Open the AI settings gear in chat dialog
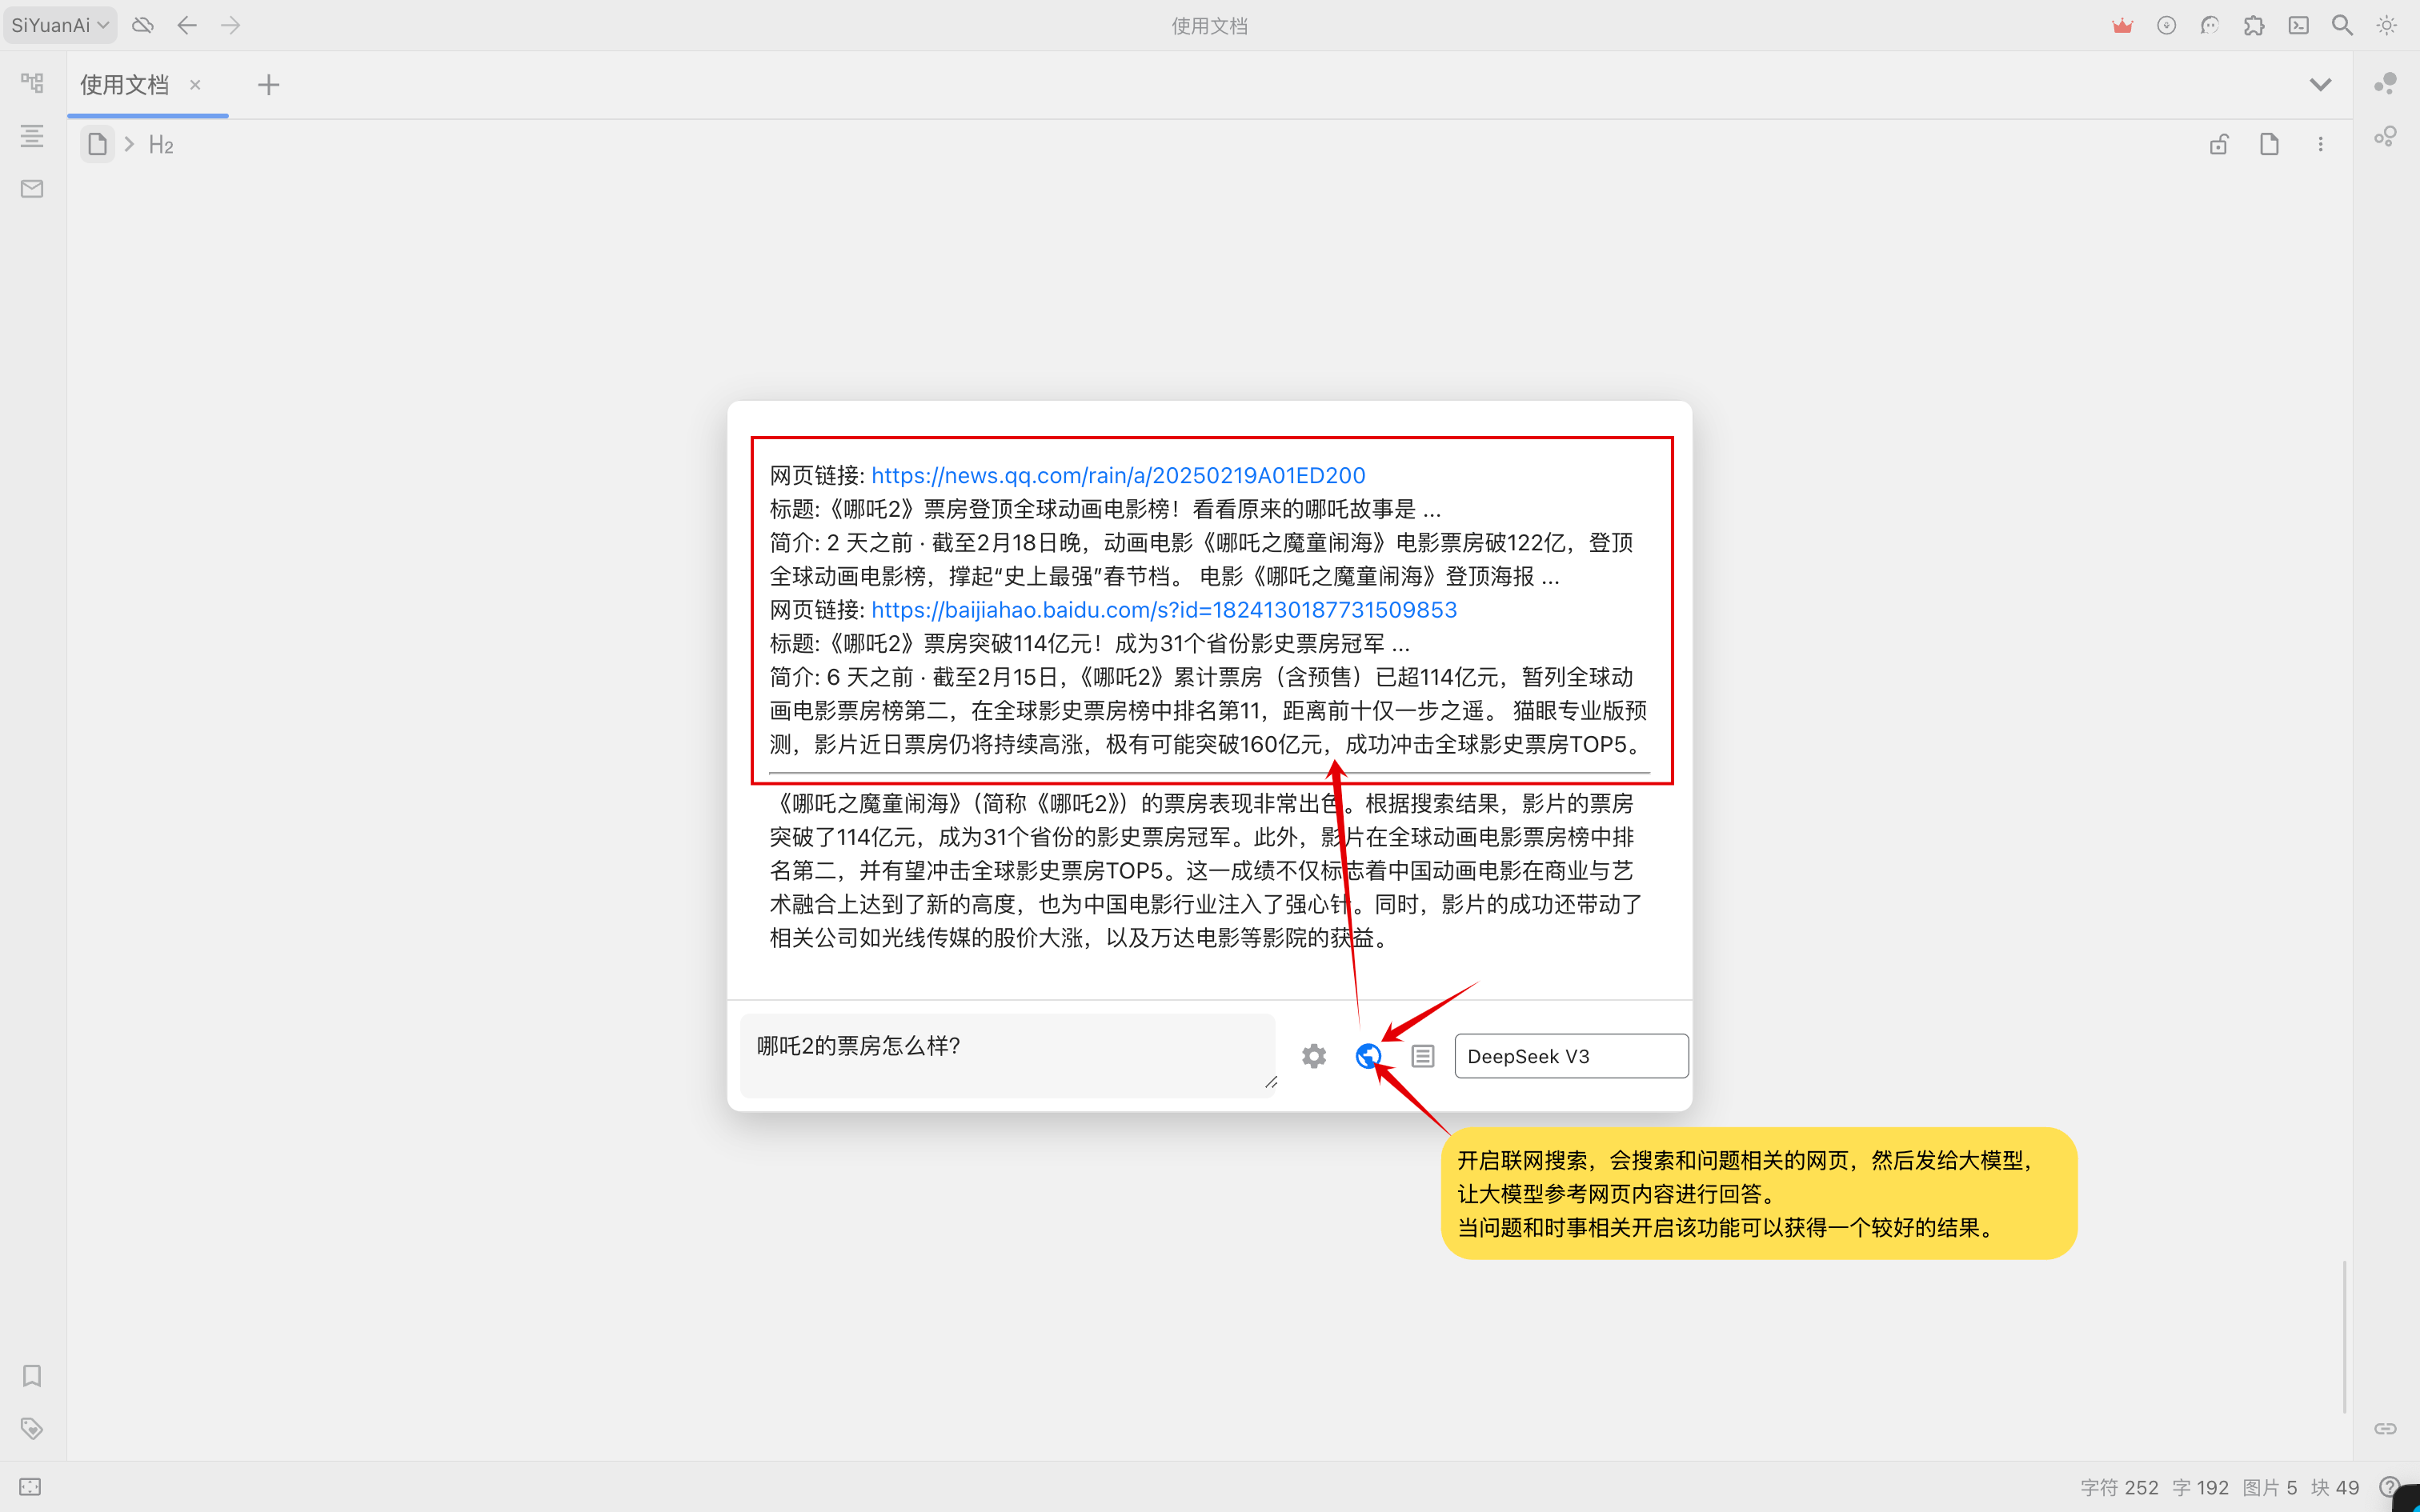The image size is (2420, 1512). (1313, 1055)
